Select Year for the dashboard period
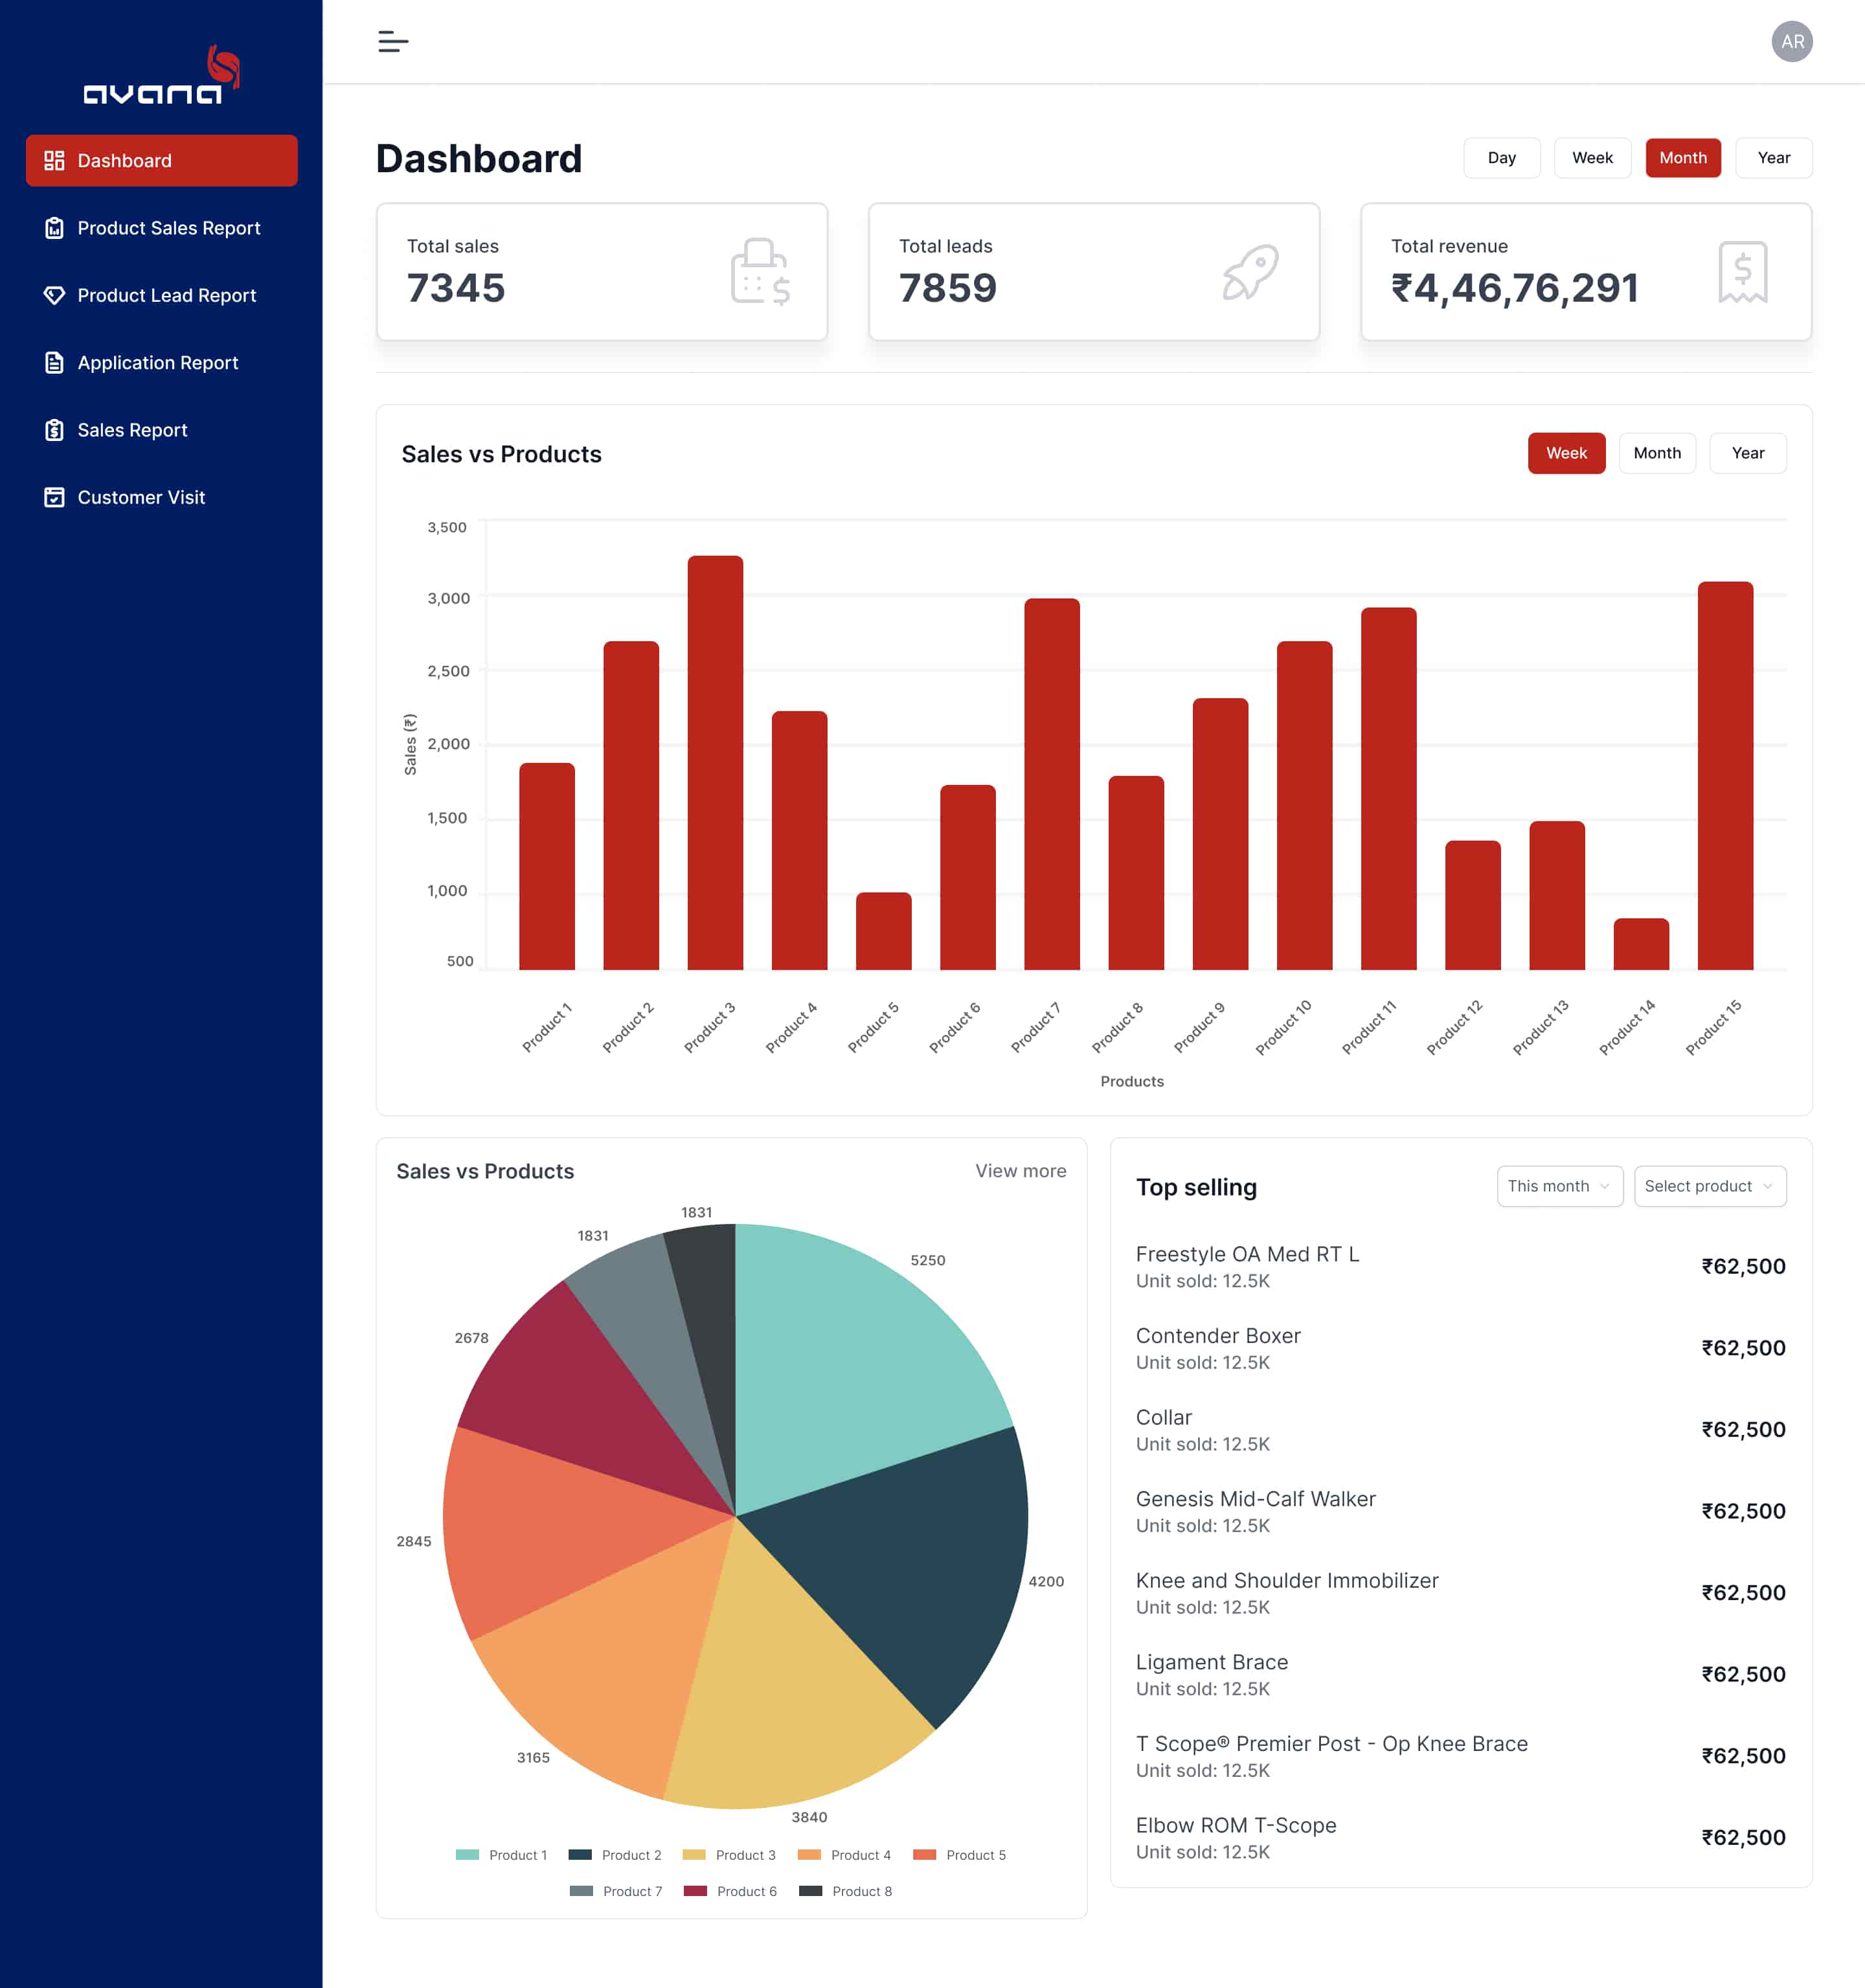 pos(1773,158)
